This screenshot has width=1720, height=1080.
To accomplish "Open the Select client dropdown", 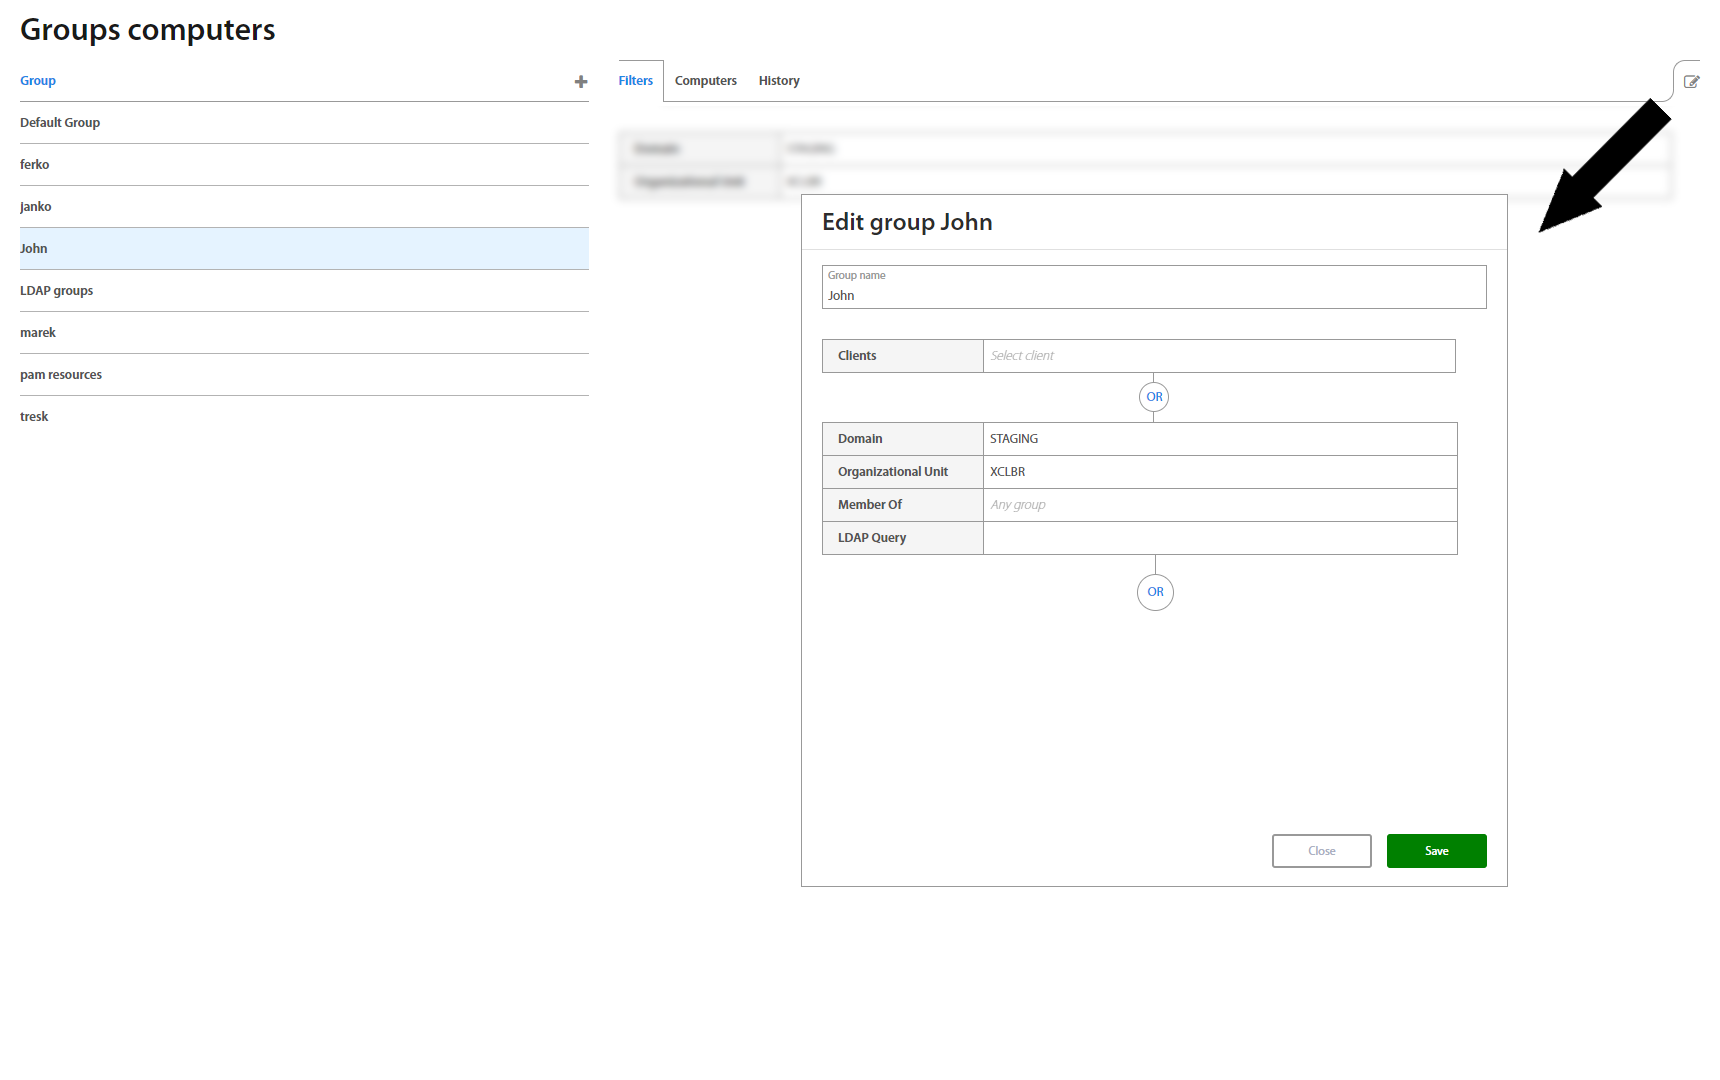I will (x=1218, y=356).
